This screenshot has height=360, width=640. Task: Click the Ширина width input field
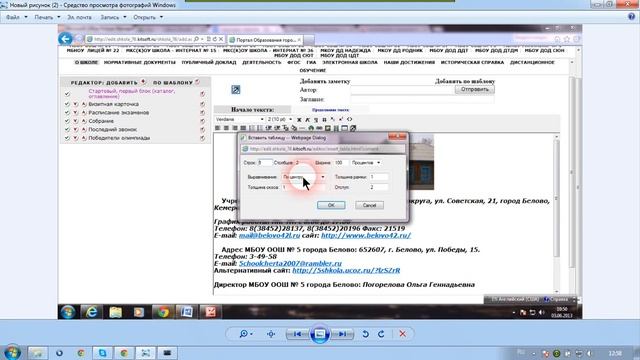341,162
